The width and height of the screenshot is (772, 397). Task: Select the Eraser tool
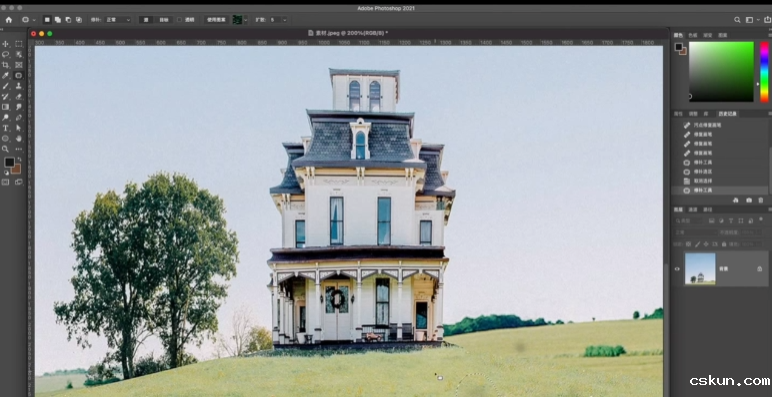point(19,97)
